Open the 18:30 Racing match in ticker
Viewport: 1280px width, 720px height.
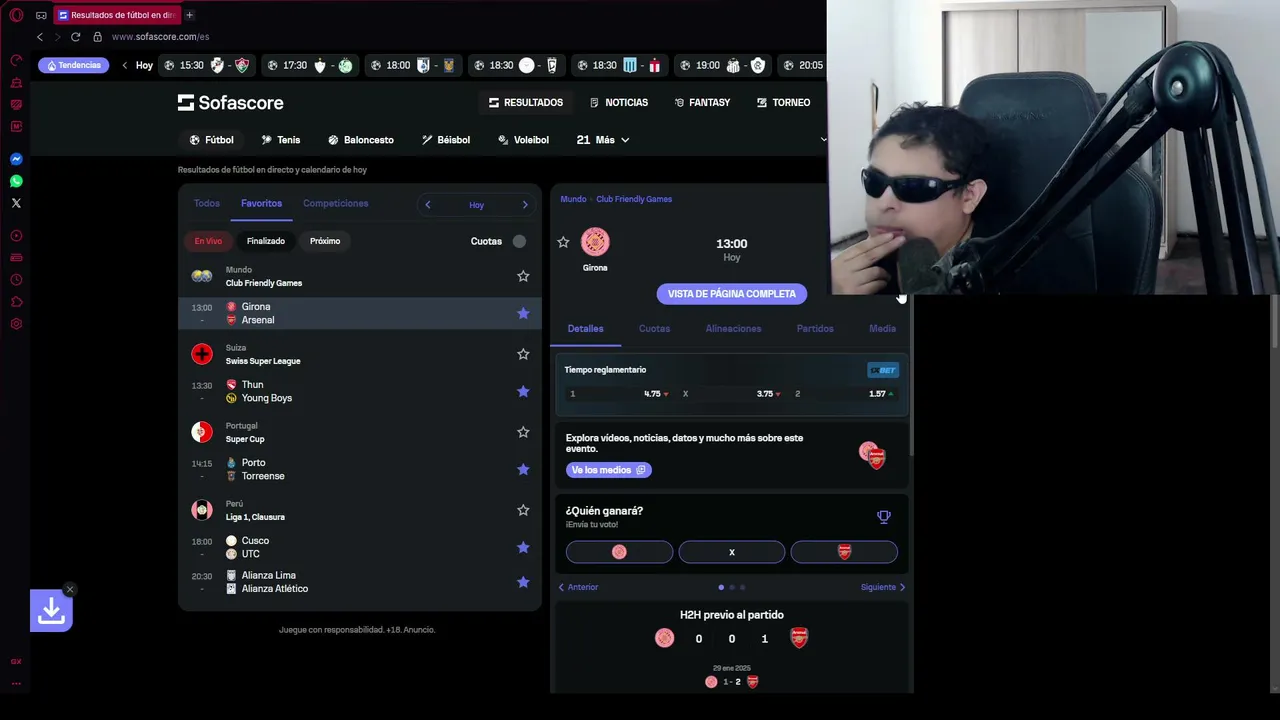619,65
